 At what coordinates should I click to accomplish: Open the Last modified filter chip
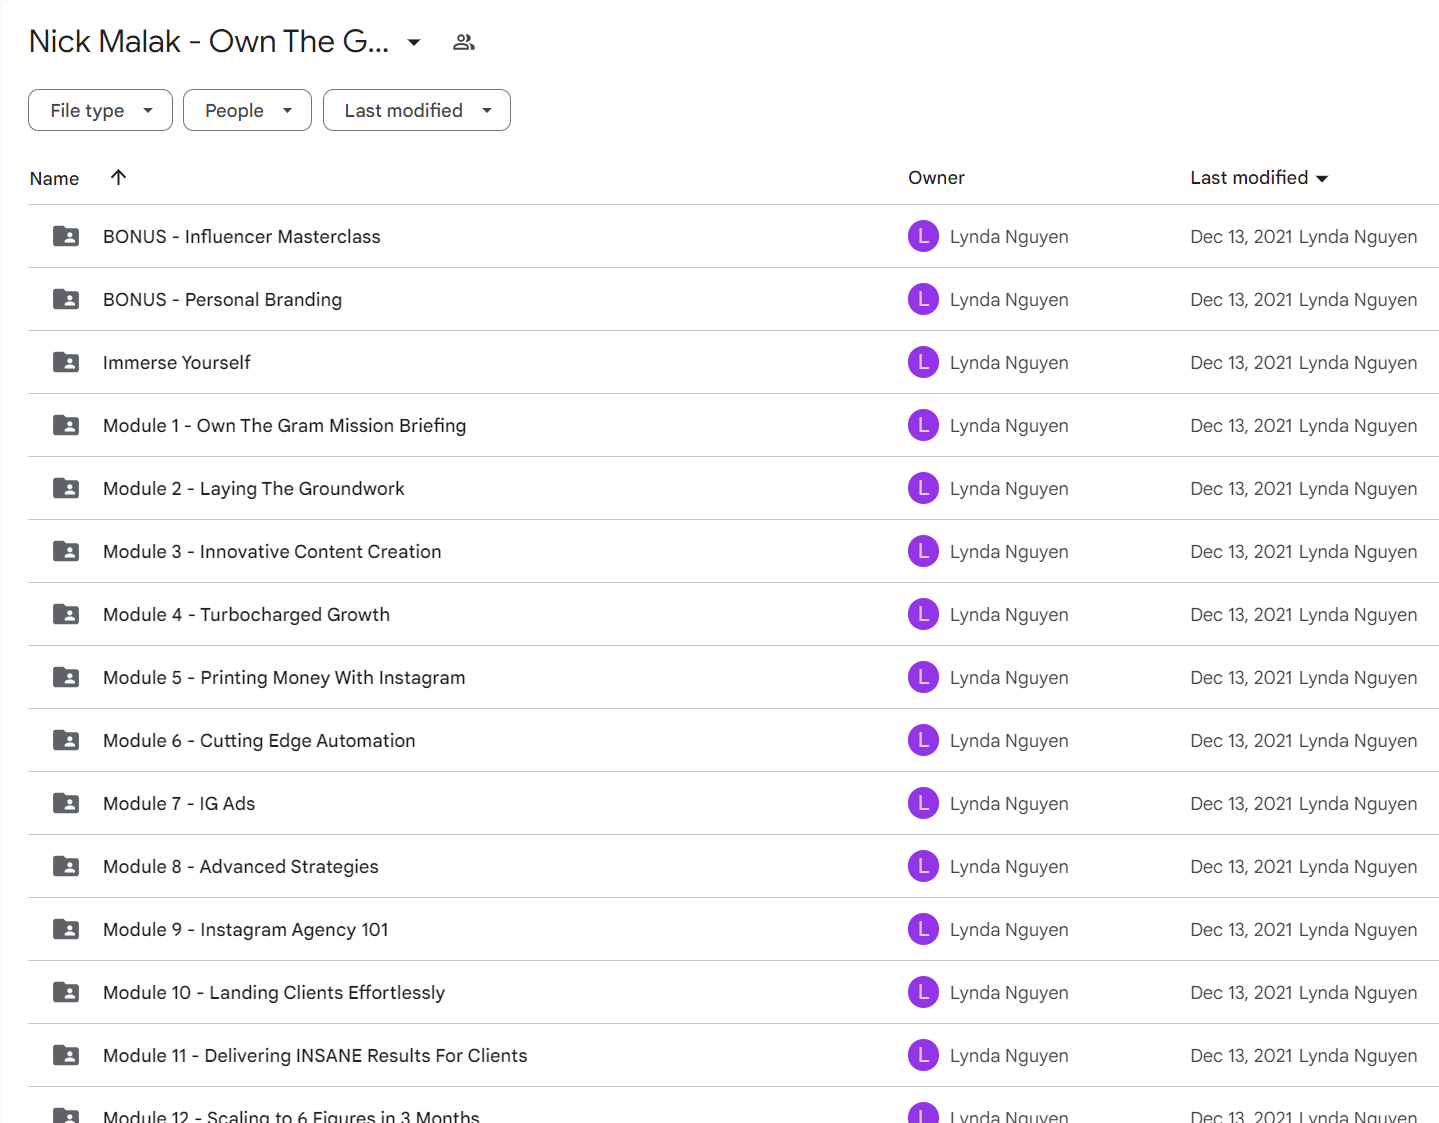tap(416, 110)
